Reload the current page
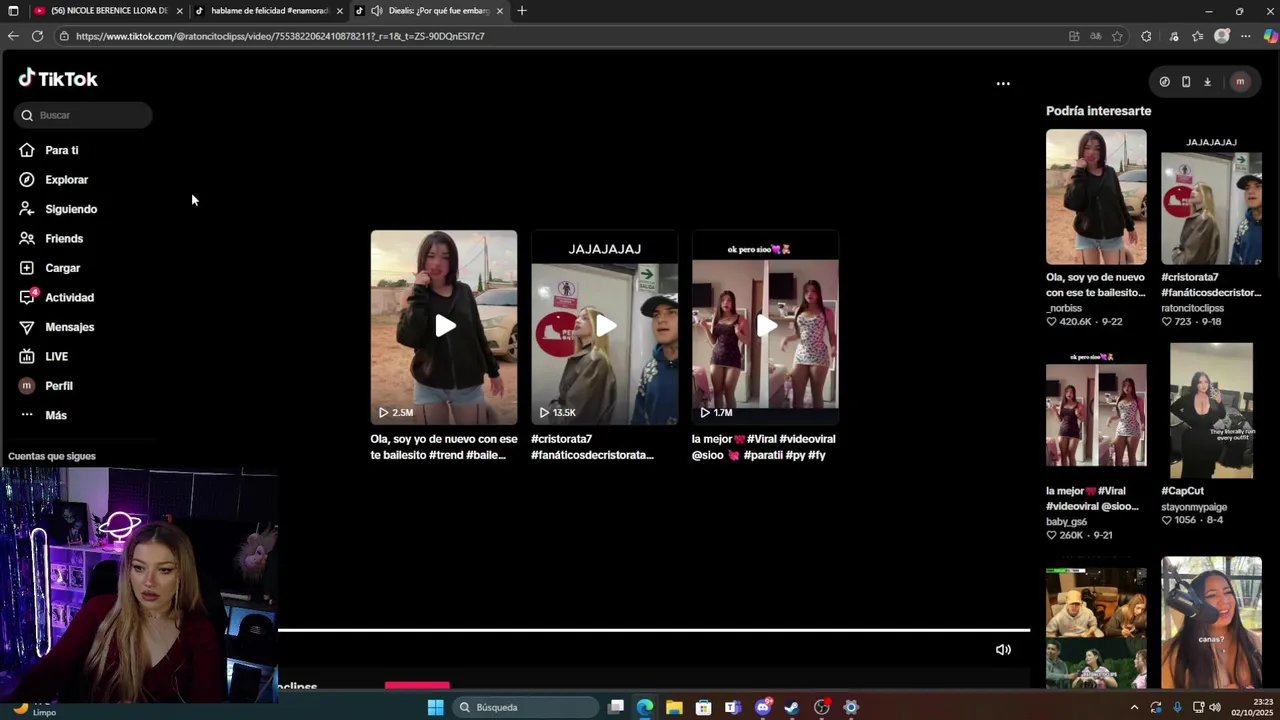The image size is (1280, 720). pyautogui.click(x=37, y=36)
